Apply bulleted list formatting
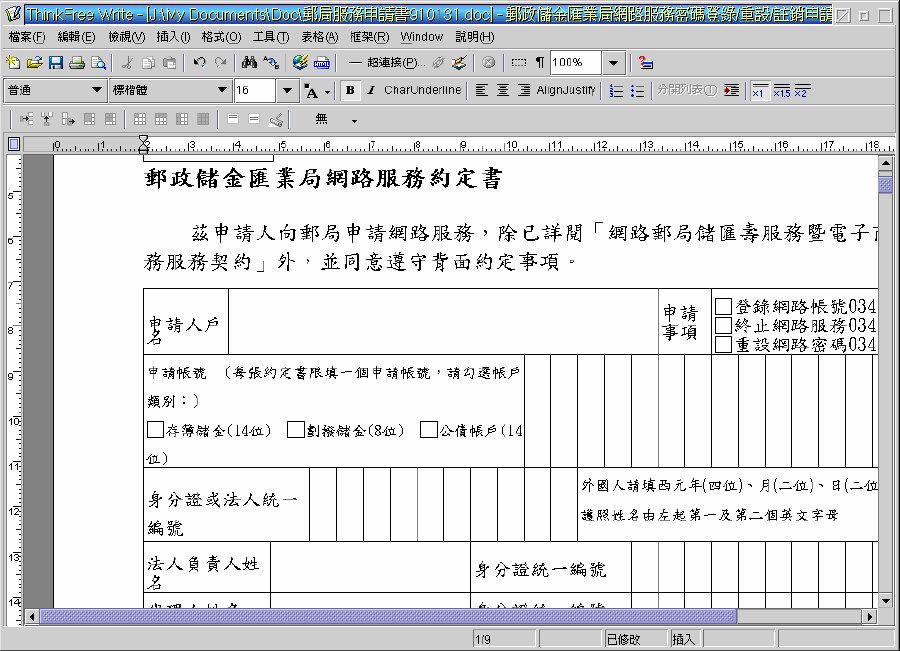The image size is (900, 651). click(637, 91)
